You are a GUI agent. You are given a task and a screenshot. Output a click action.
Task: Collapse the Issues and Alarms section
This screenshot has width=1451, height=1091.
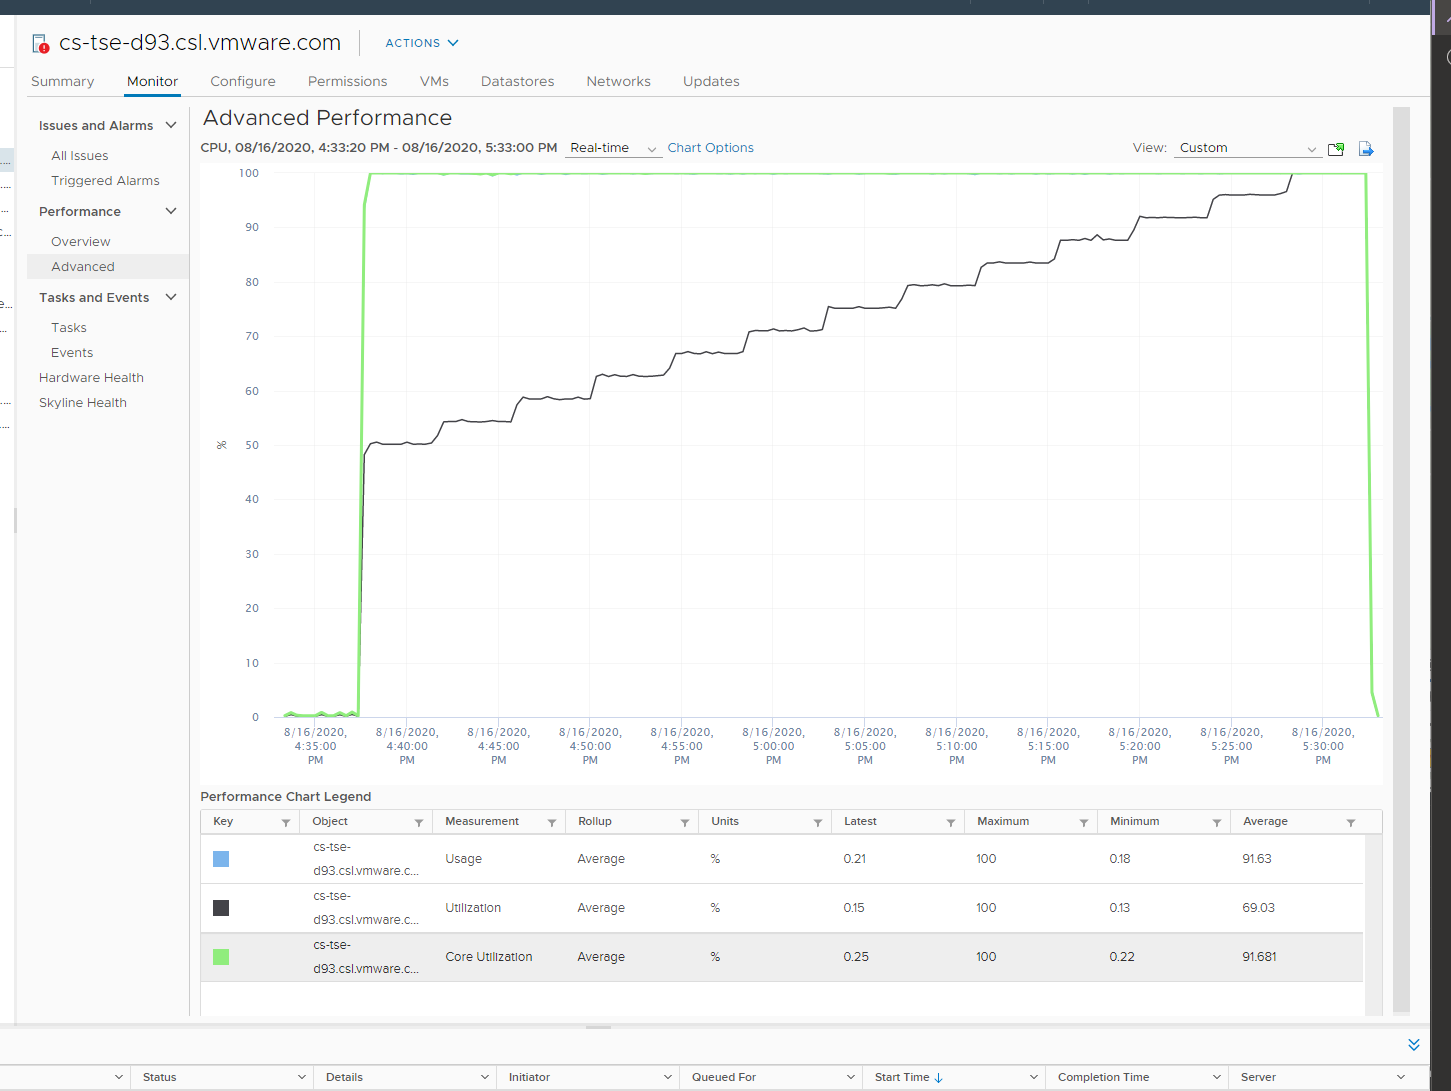171,125
